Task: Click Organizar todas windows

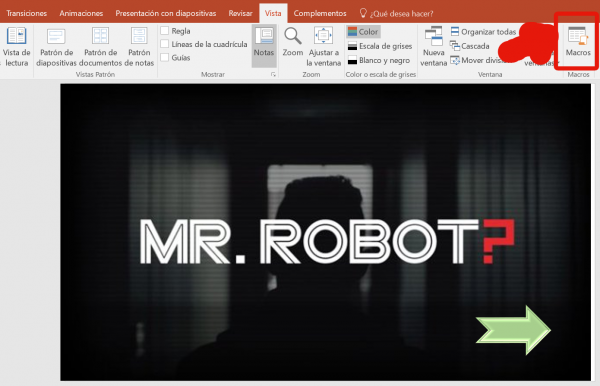Action: 484,32
